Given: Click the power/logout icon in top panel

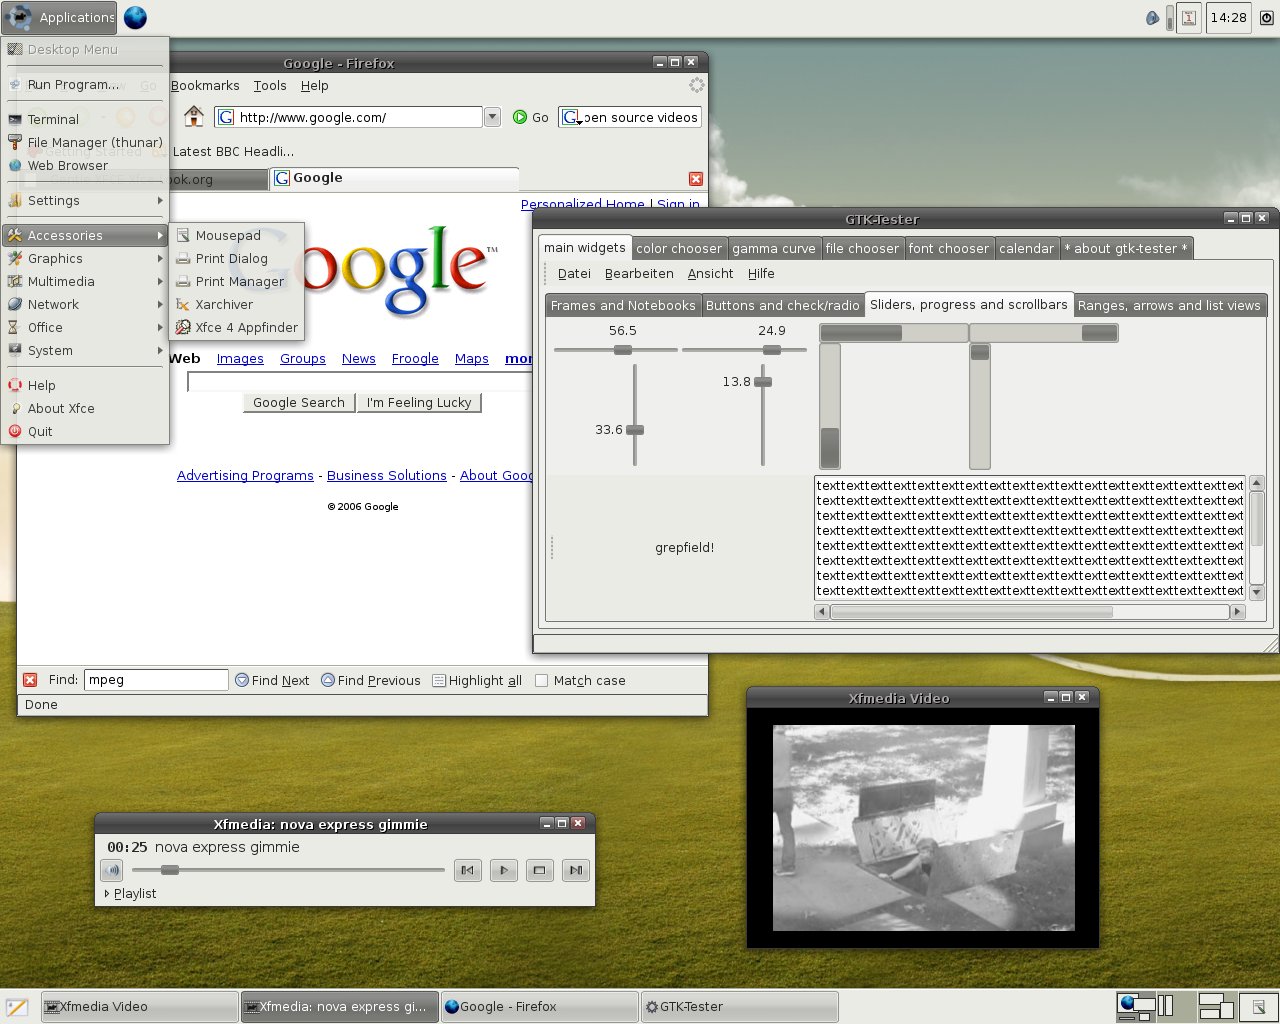Looking at the screenshot, I should click(1266, 17).
